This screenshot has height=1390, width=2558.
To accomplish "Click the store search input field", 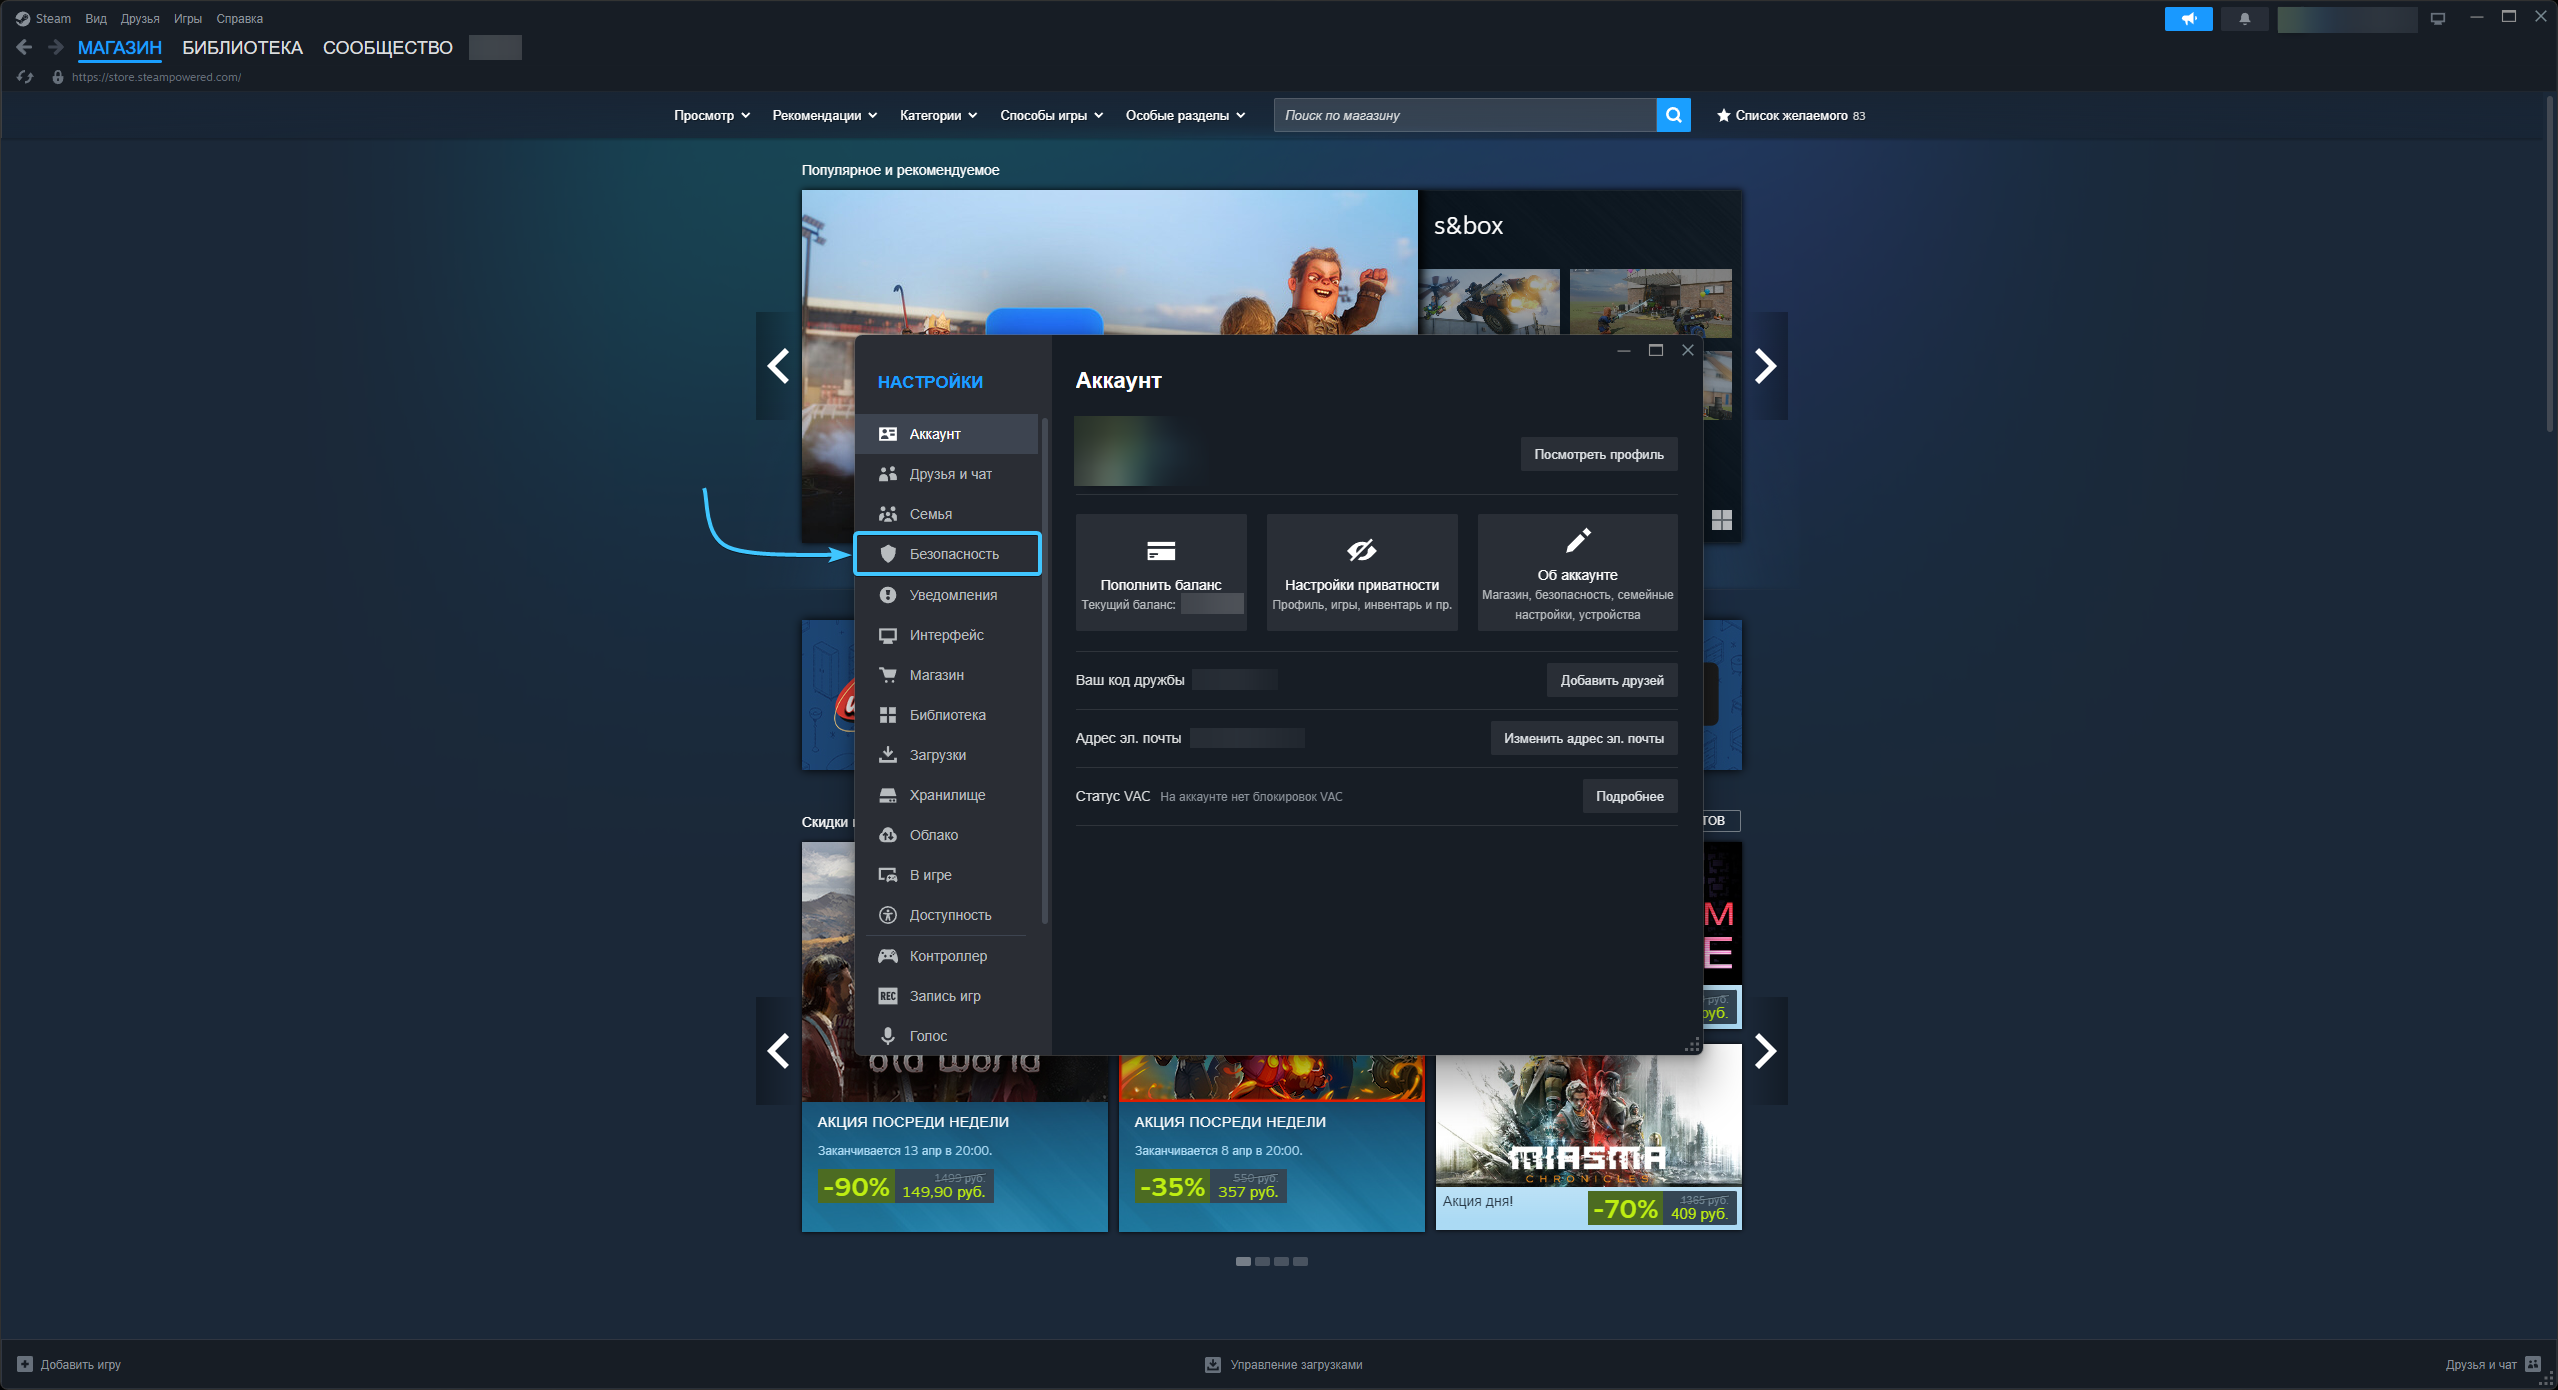I will pos(1464,115).
